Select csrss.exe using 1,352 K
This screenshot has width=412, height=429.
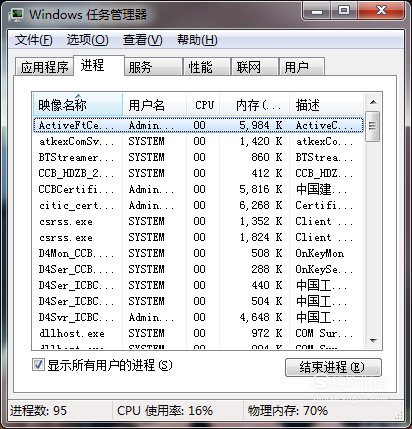(x=198, y=221)
